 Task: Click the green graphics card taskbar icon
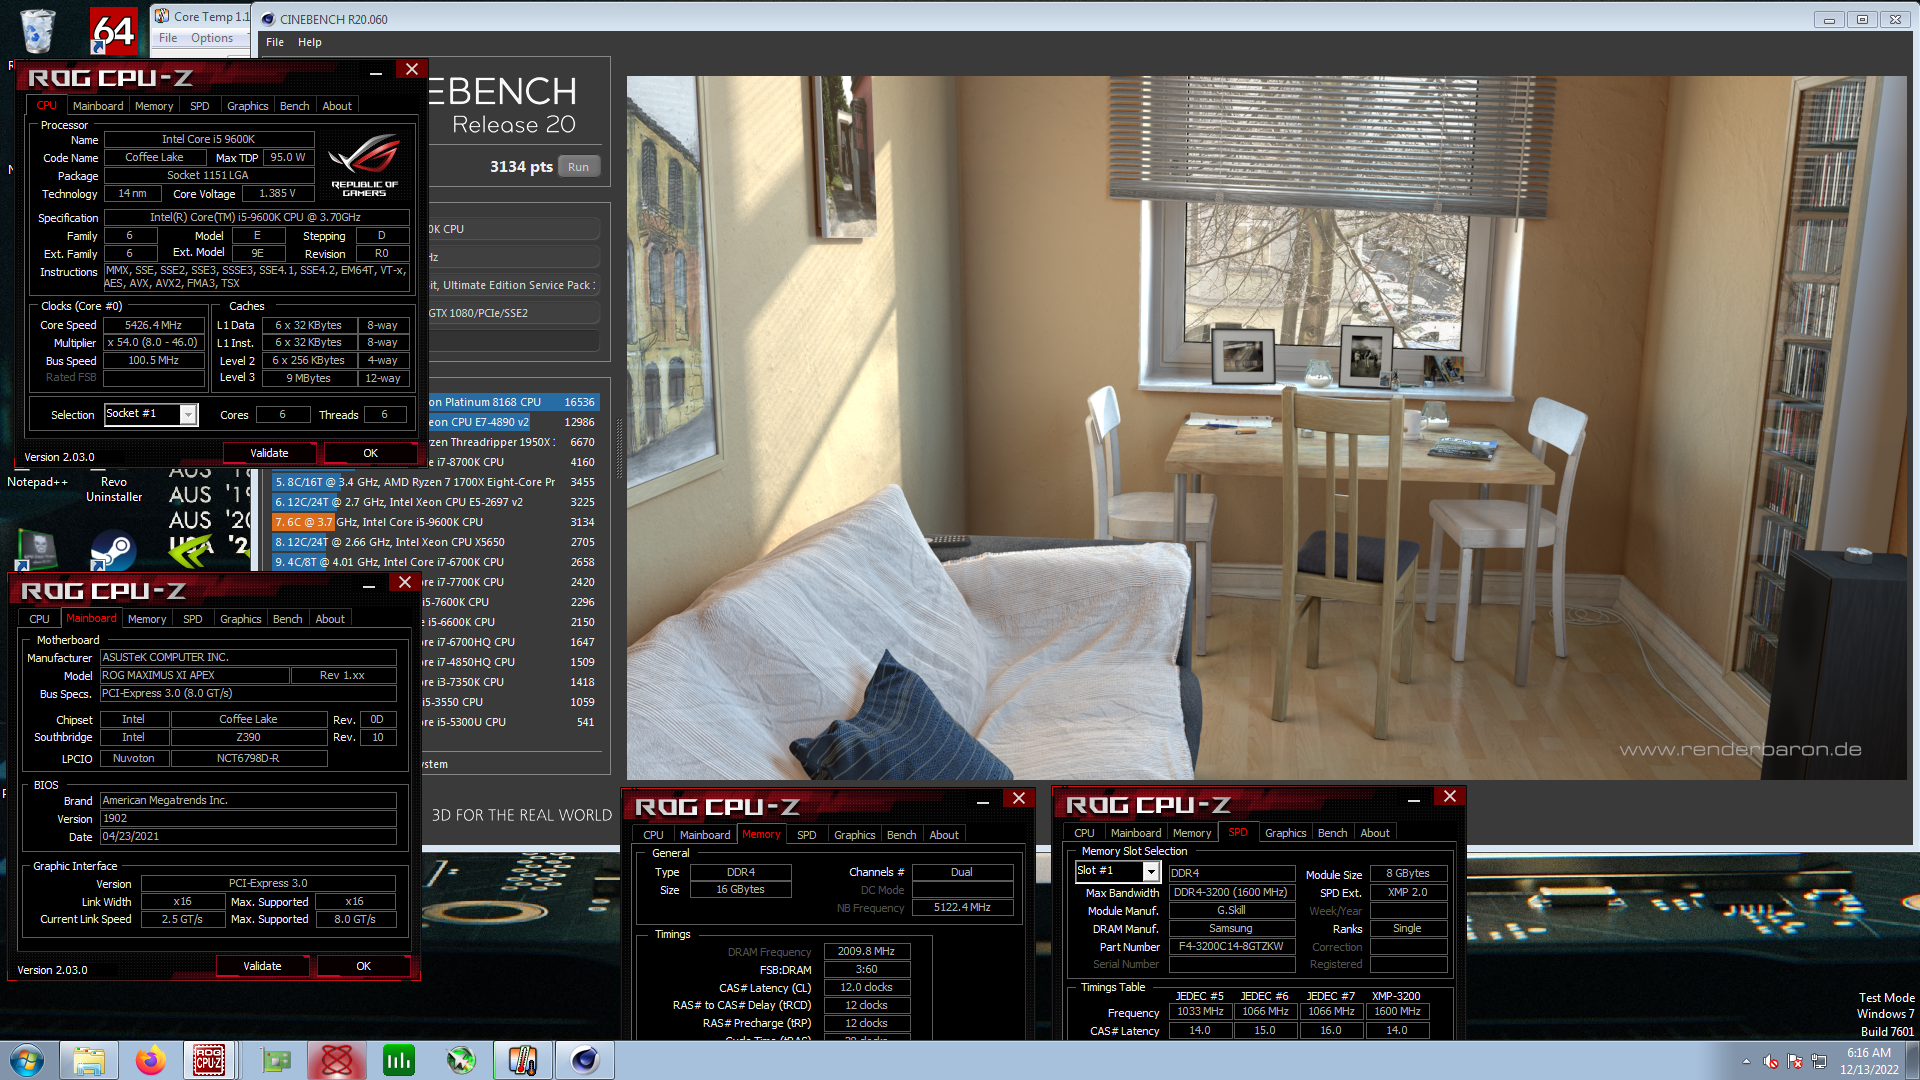tap(275, 1060)
